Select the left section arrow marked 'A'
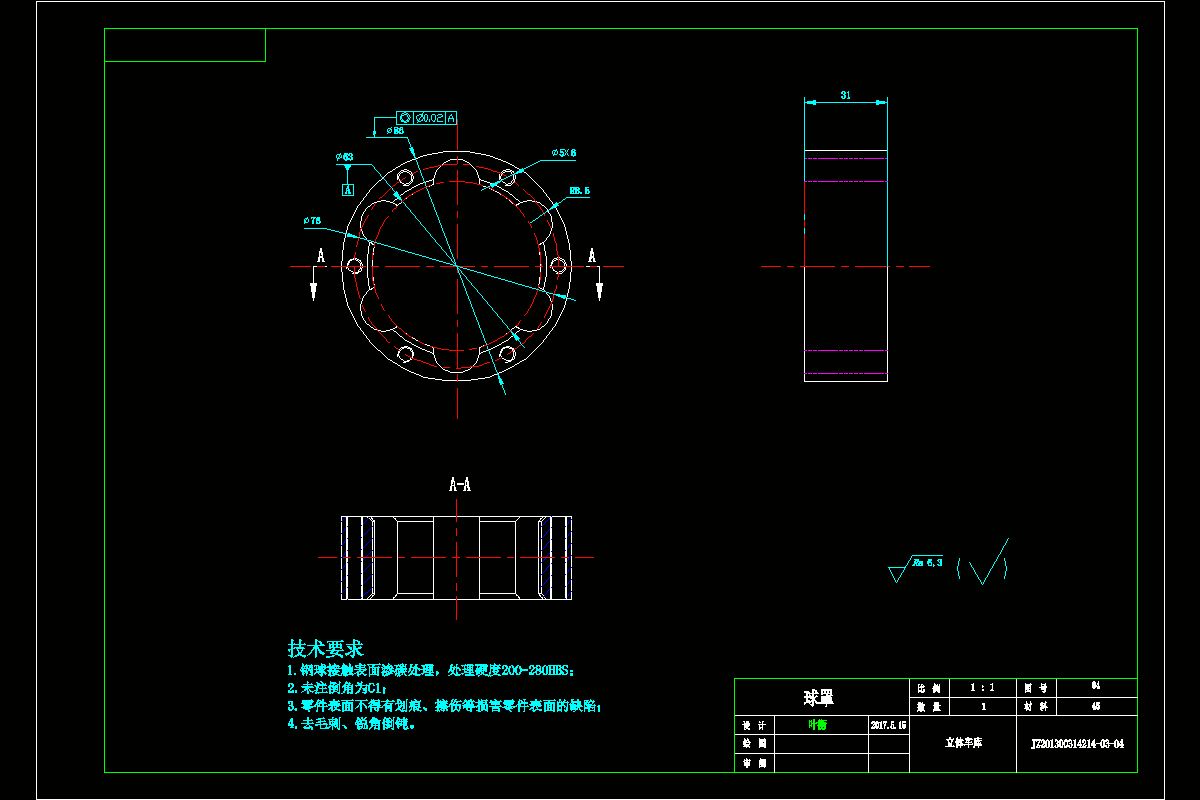Image resolution: width=1200 pixels, height=800 pixels. pos(316,273)
